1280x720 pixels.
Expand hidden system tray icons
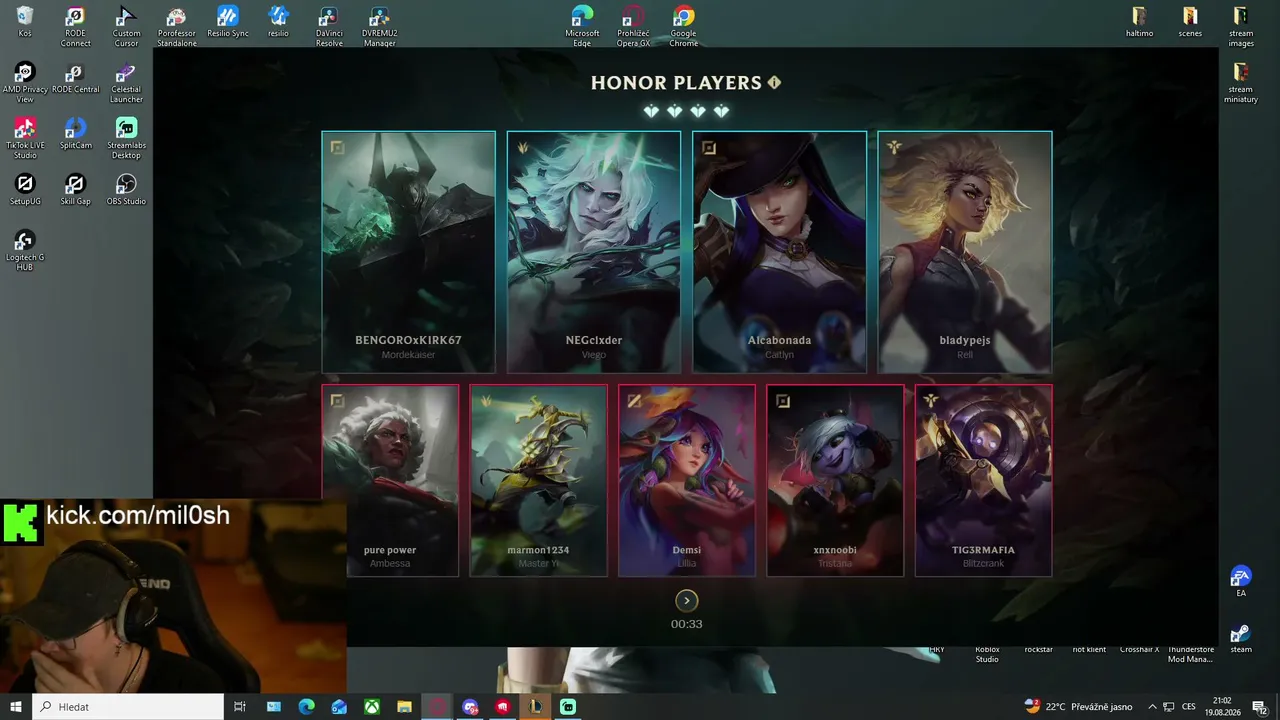pyautogui.click(x=1152, y=707)
